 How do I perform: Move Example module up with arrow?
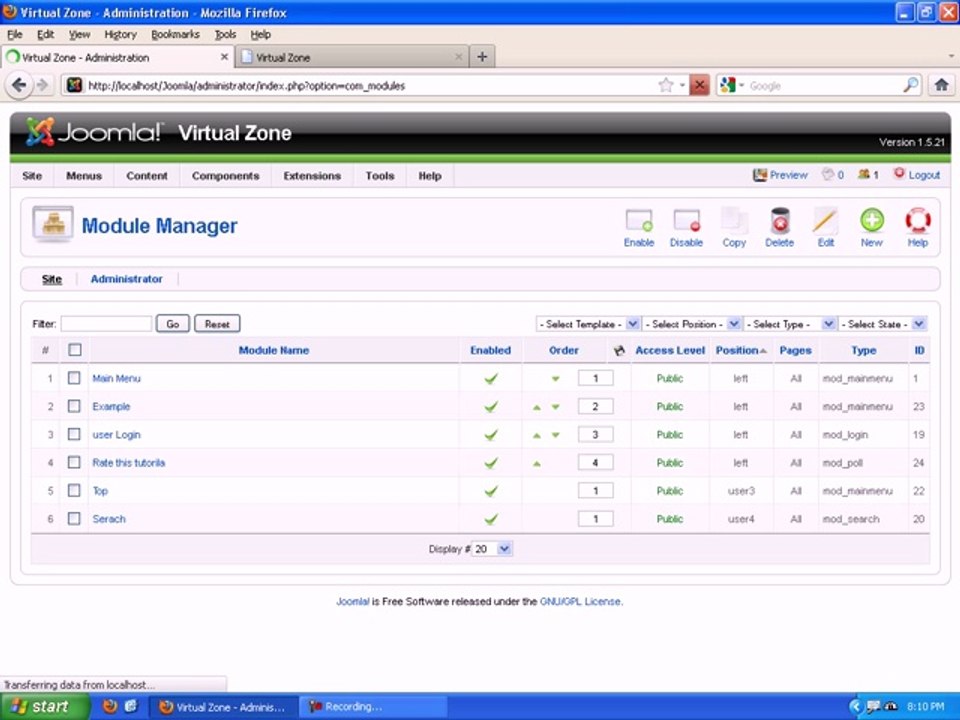click(537, 407)
